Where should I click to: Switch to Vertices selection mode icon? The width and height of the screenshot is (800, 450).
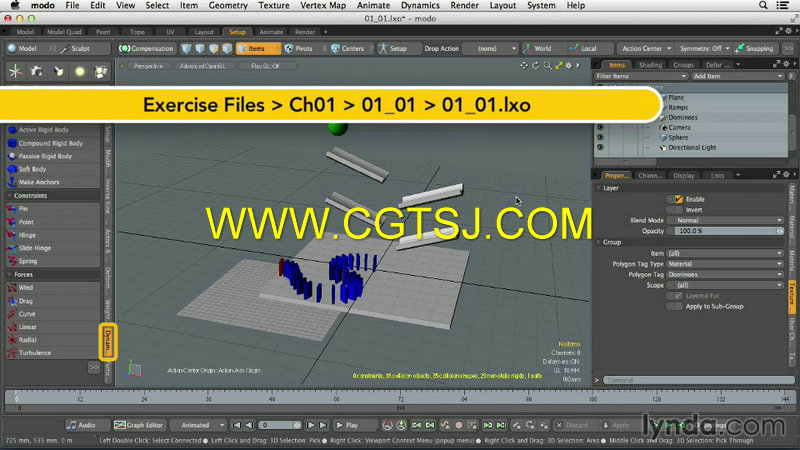click(x=186, y=48)
